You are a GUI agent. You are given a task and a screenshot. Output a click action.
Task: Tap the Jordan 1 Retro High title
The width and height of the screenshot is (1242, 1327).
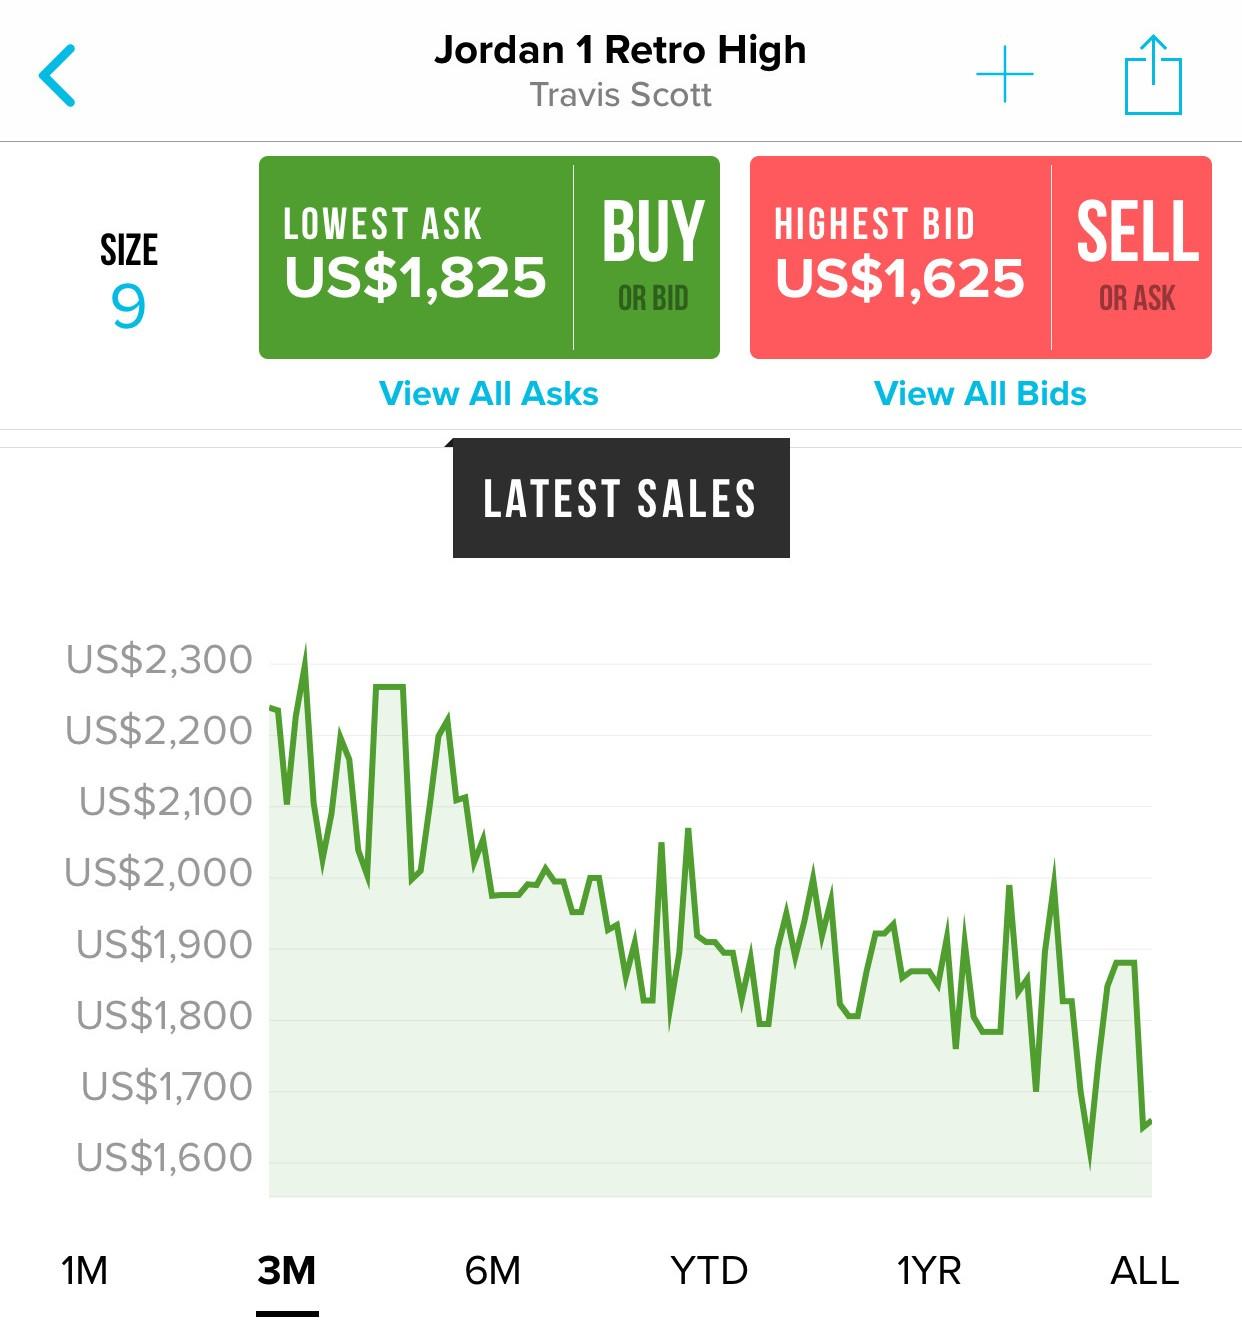620,50
